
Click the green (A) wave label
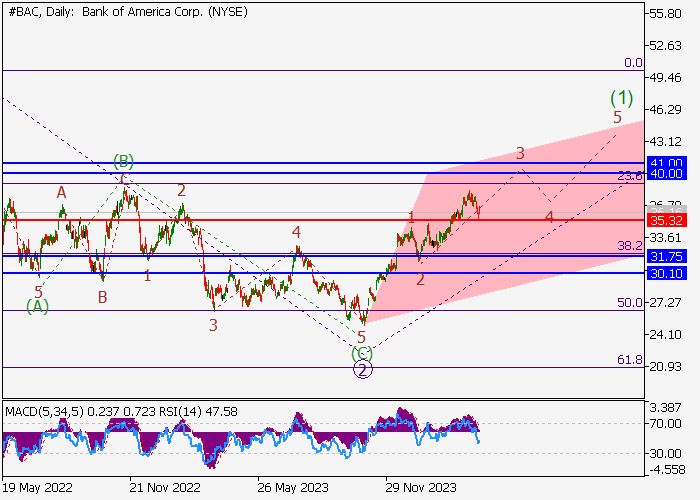click(x=38, y=306)
